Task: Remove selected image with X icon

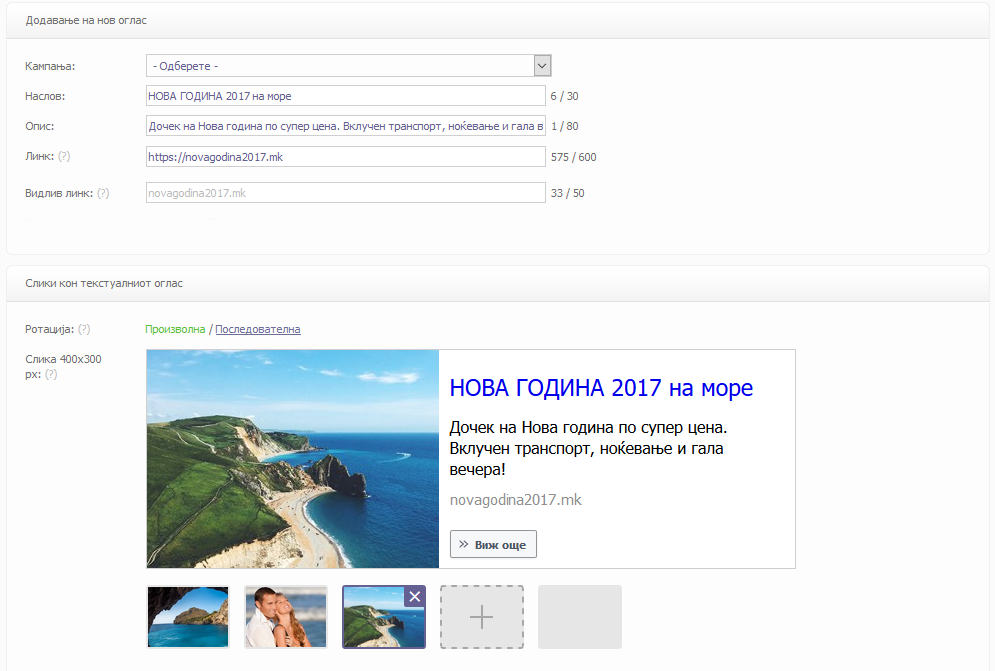Action: [x=414, y=597]
